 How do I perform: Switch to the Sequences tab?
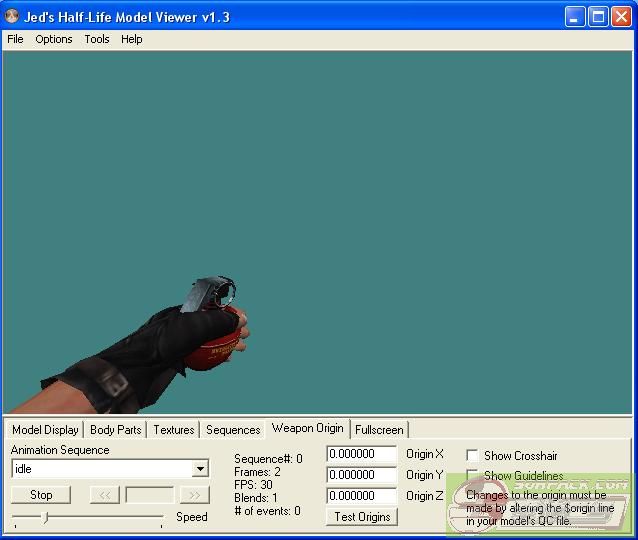tap(233, 430)
